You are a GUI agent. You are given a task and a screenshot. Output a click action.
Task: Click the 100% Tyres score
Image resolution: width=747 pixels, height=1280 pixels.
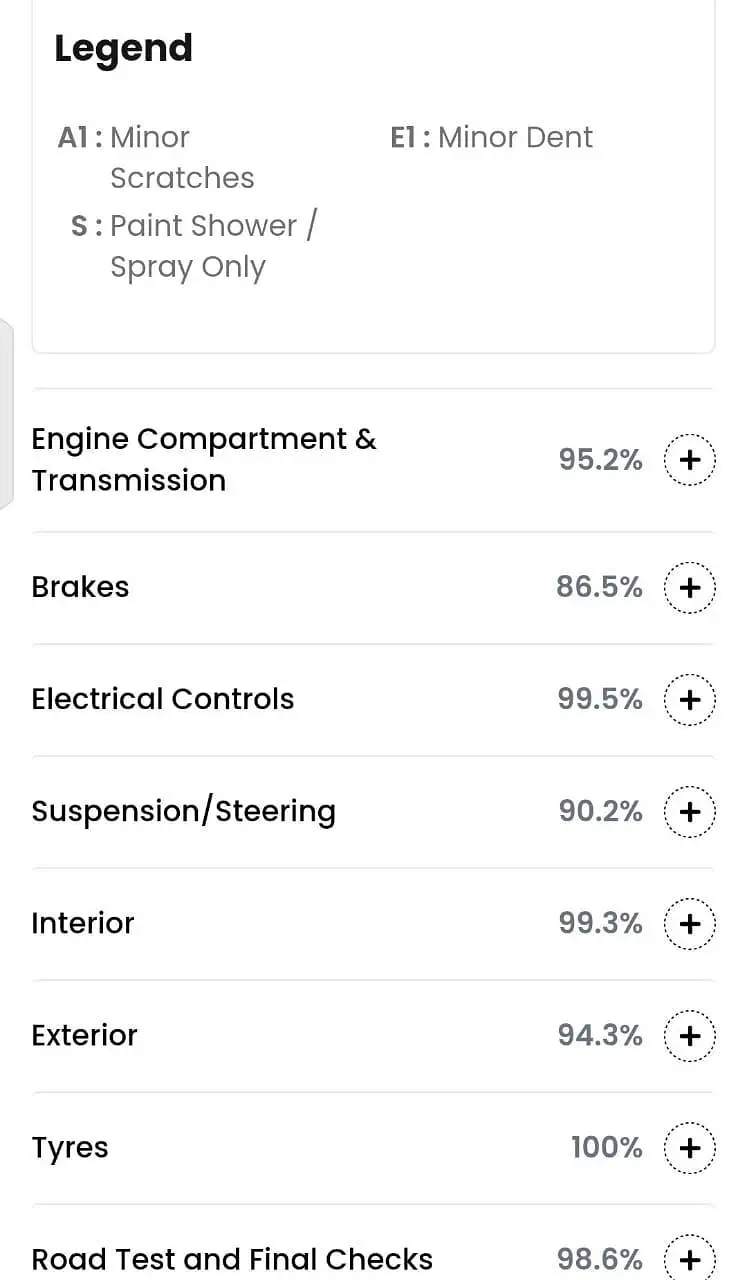(606, 1147)
